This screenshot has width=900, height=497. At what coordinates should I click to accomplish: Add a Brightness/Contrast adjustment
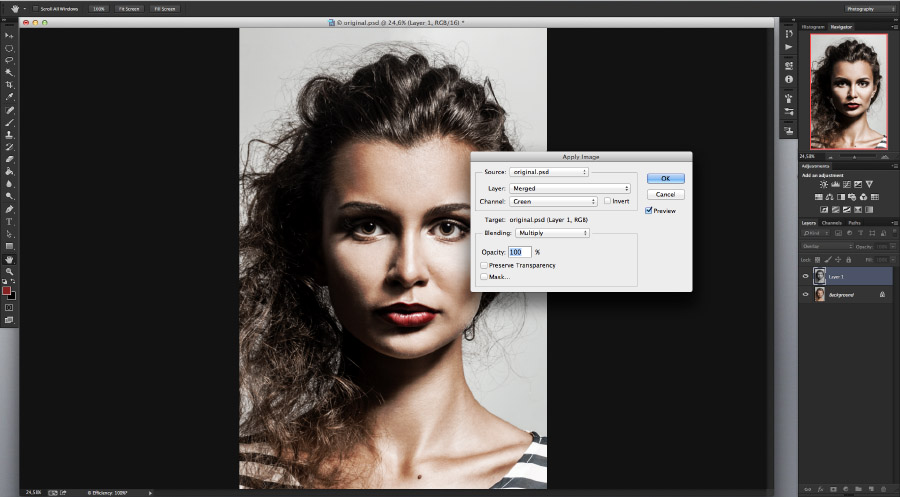coord(824,185)
